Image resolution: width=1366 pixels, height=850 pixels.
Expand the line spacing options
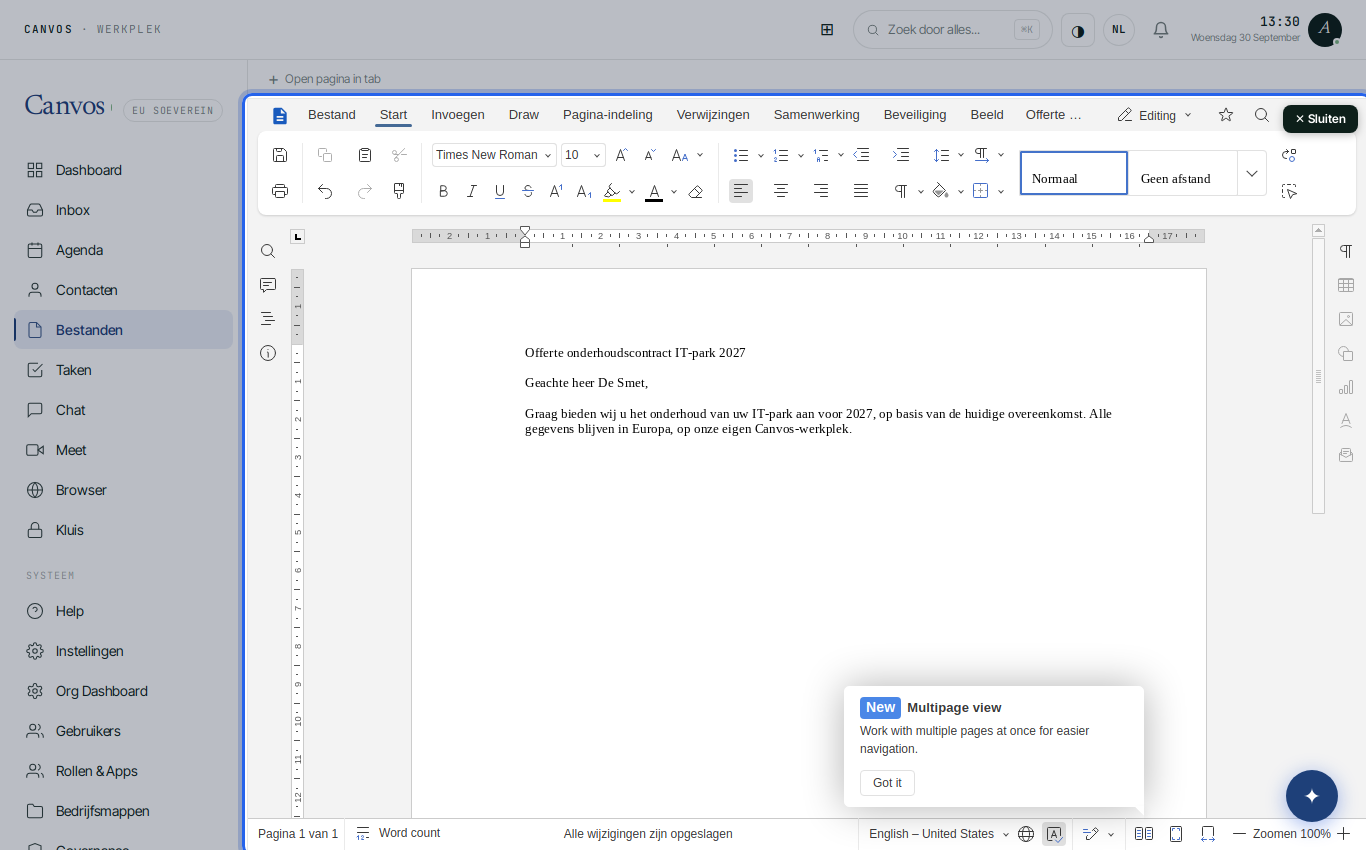tap(960, 155)
